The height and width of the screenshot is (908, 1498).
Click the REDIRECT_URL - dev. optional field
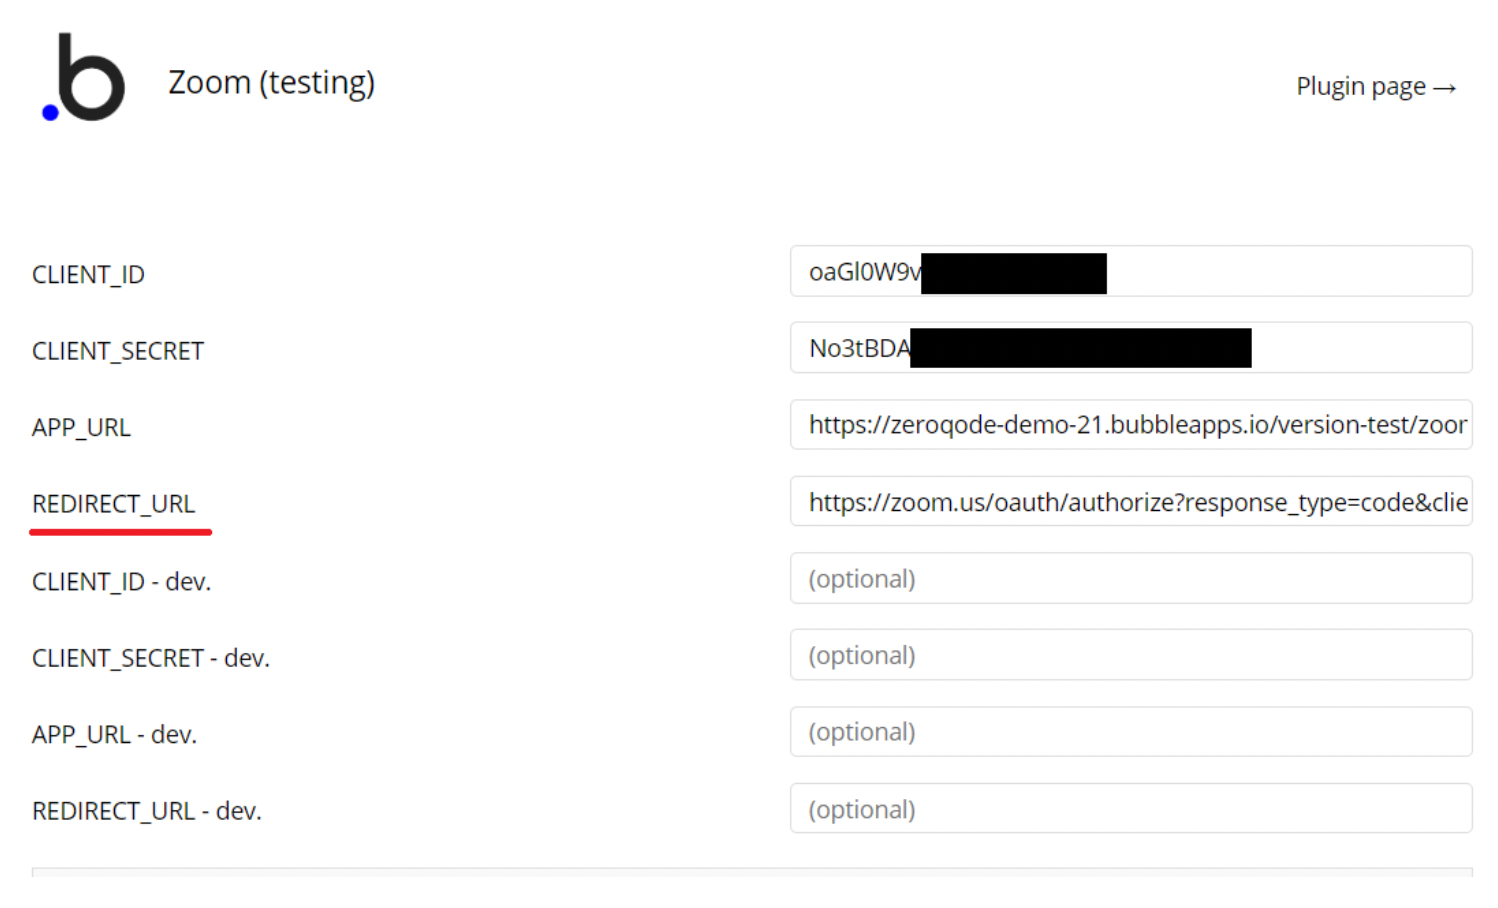coord(1131,808)
